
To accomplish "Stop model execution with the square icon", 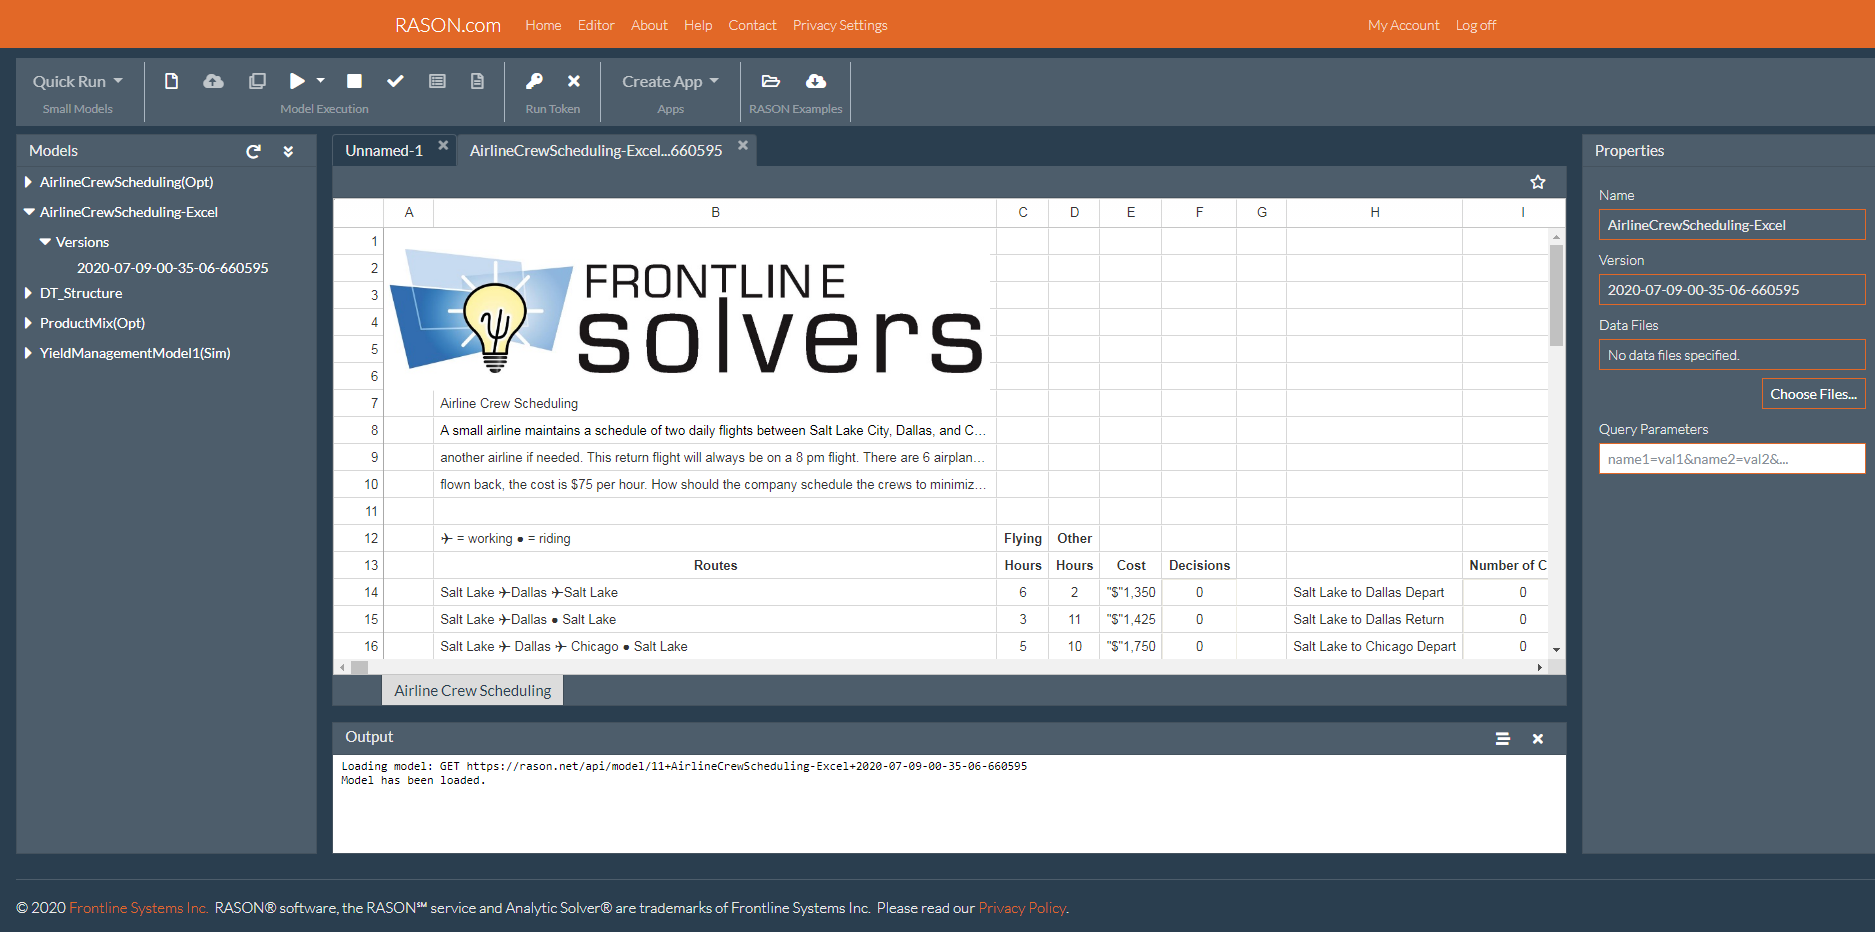I will pos(354,81).
